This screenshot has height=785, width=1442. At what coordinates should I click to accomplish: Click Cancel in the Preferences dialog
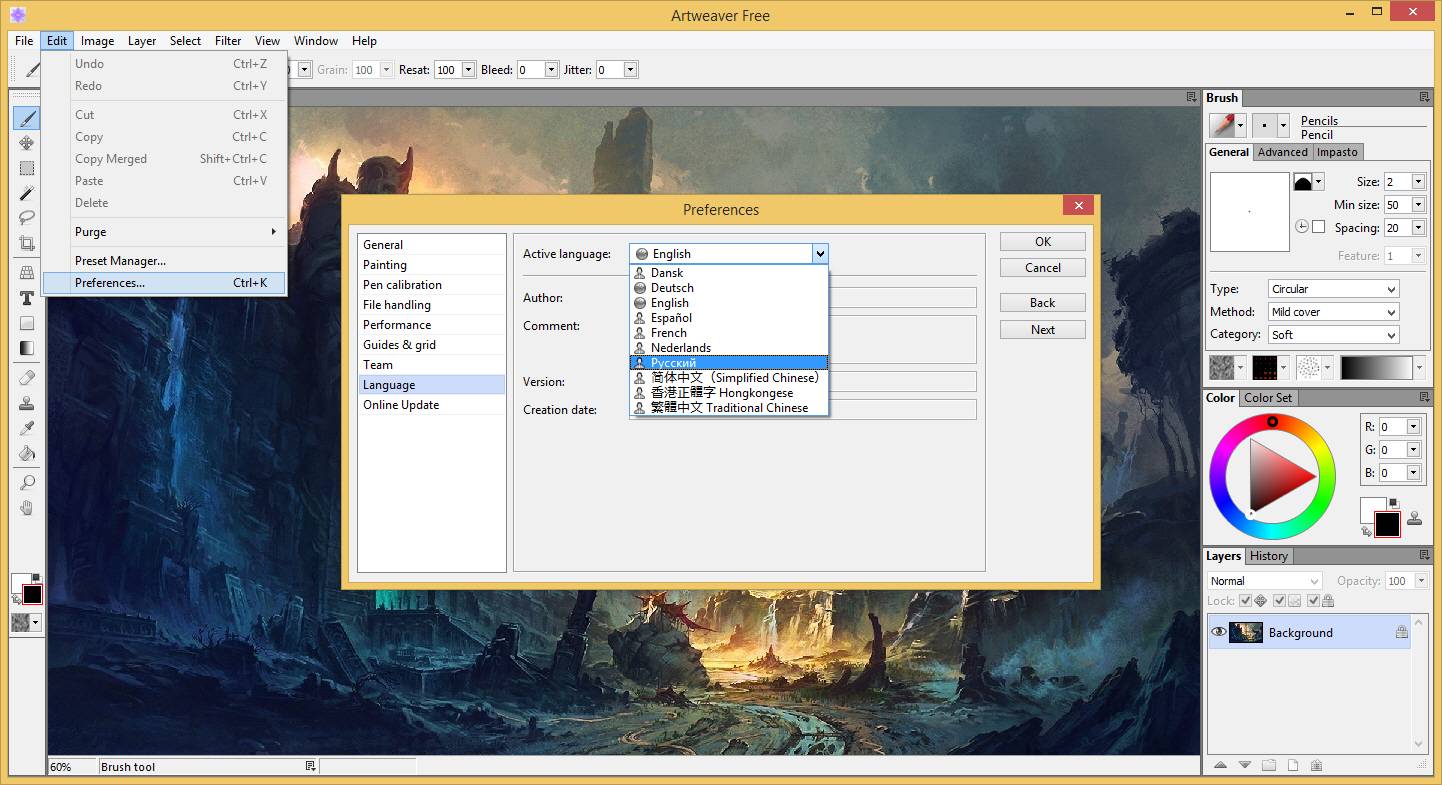point(1043,268)
